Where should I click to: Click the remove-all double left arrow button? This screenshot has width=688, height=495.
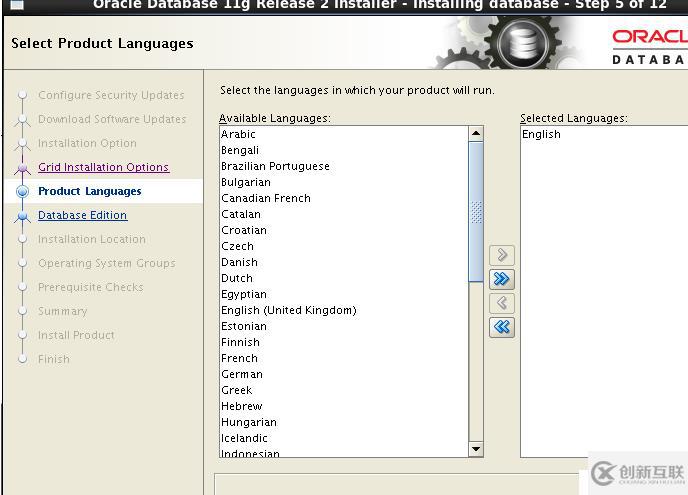[x=502, y=327]
